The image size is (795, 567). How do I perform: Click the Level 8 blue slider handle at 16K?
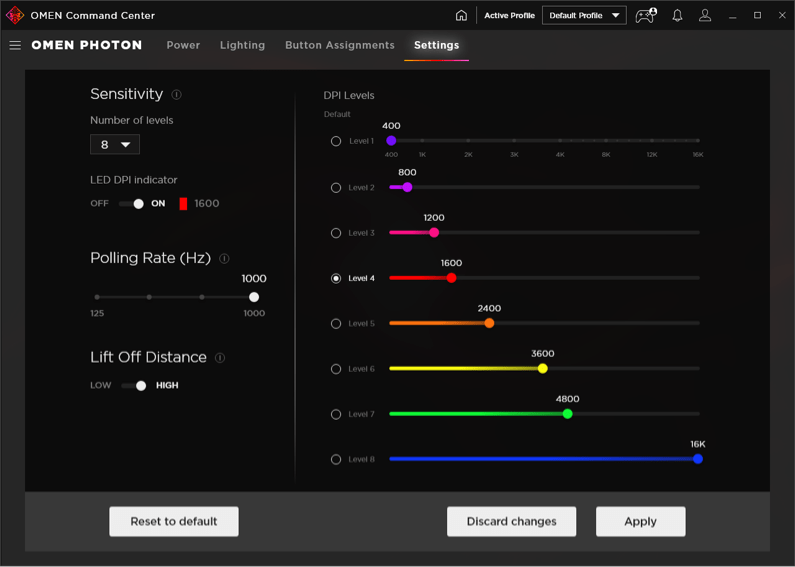(698, 459)
